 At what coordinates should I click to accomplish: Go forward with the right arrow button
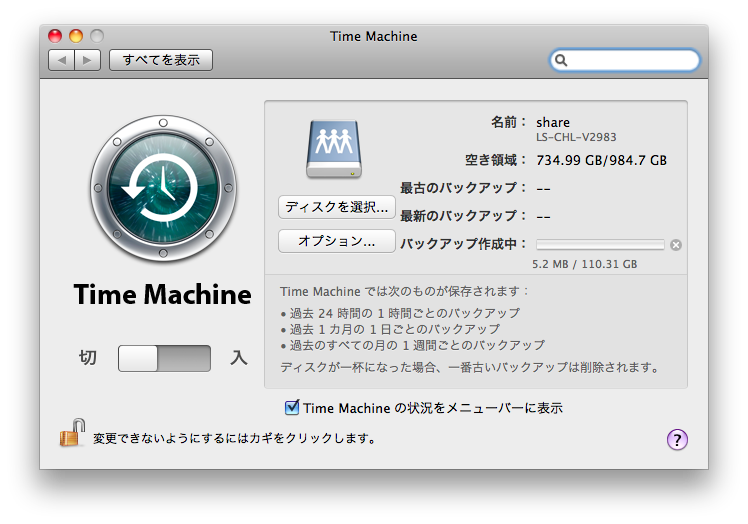(87, 60)
